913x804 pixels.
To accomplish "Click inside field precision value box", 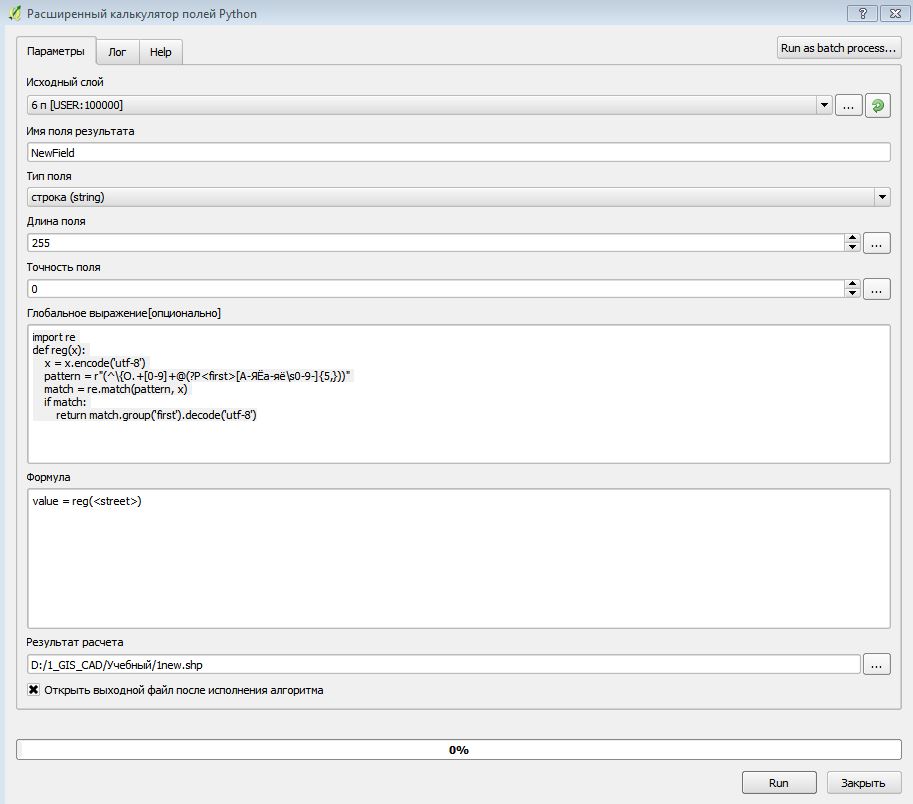I will (x=436, y=289).
